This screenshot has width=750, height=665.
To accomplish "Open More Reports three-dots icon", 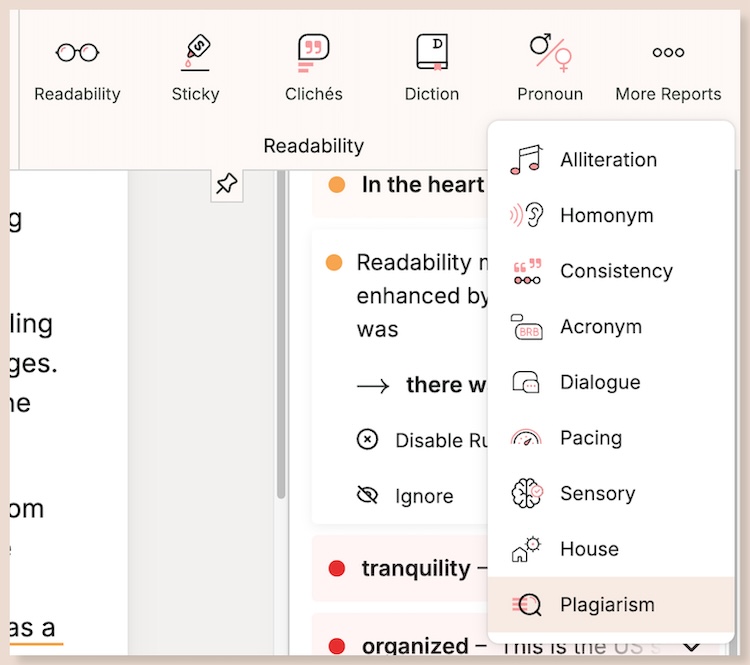I will coord(668,52).
